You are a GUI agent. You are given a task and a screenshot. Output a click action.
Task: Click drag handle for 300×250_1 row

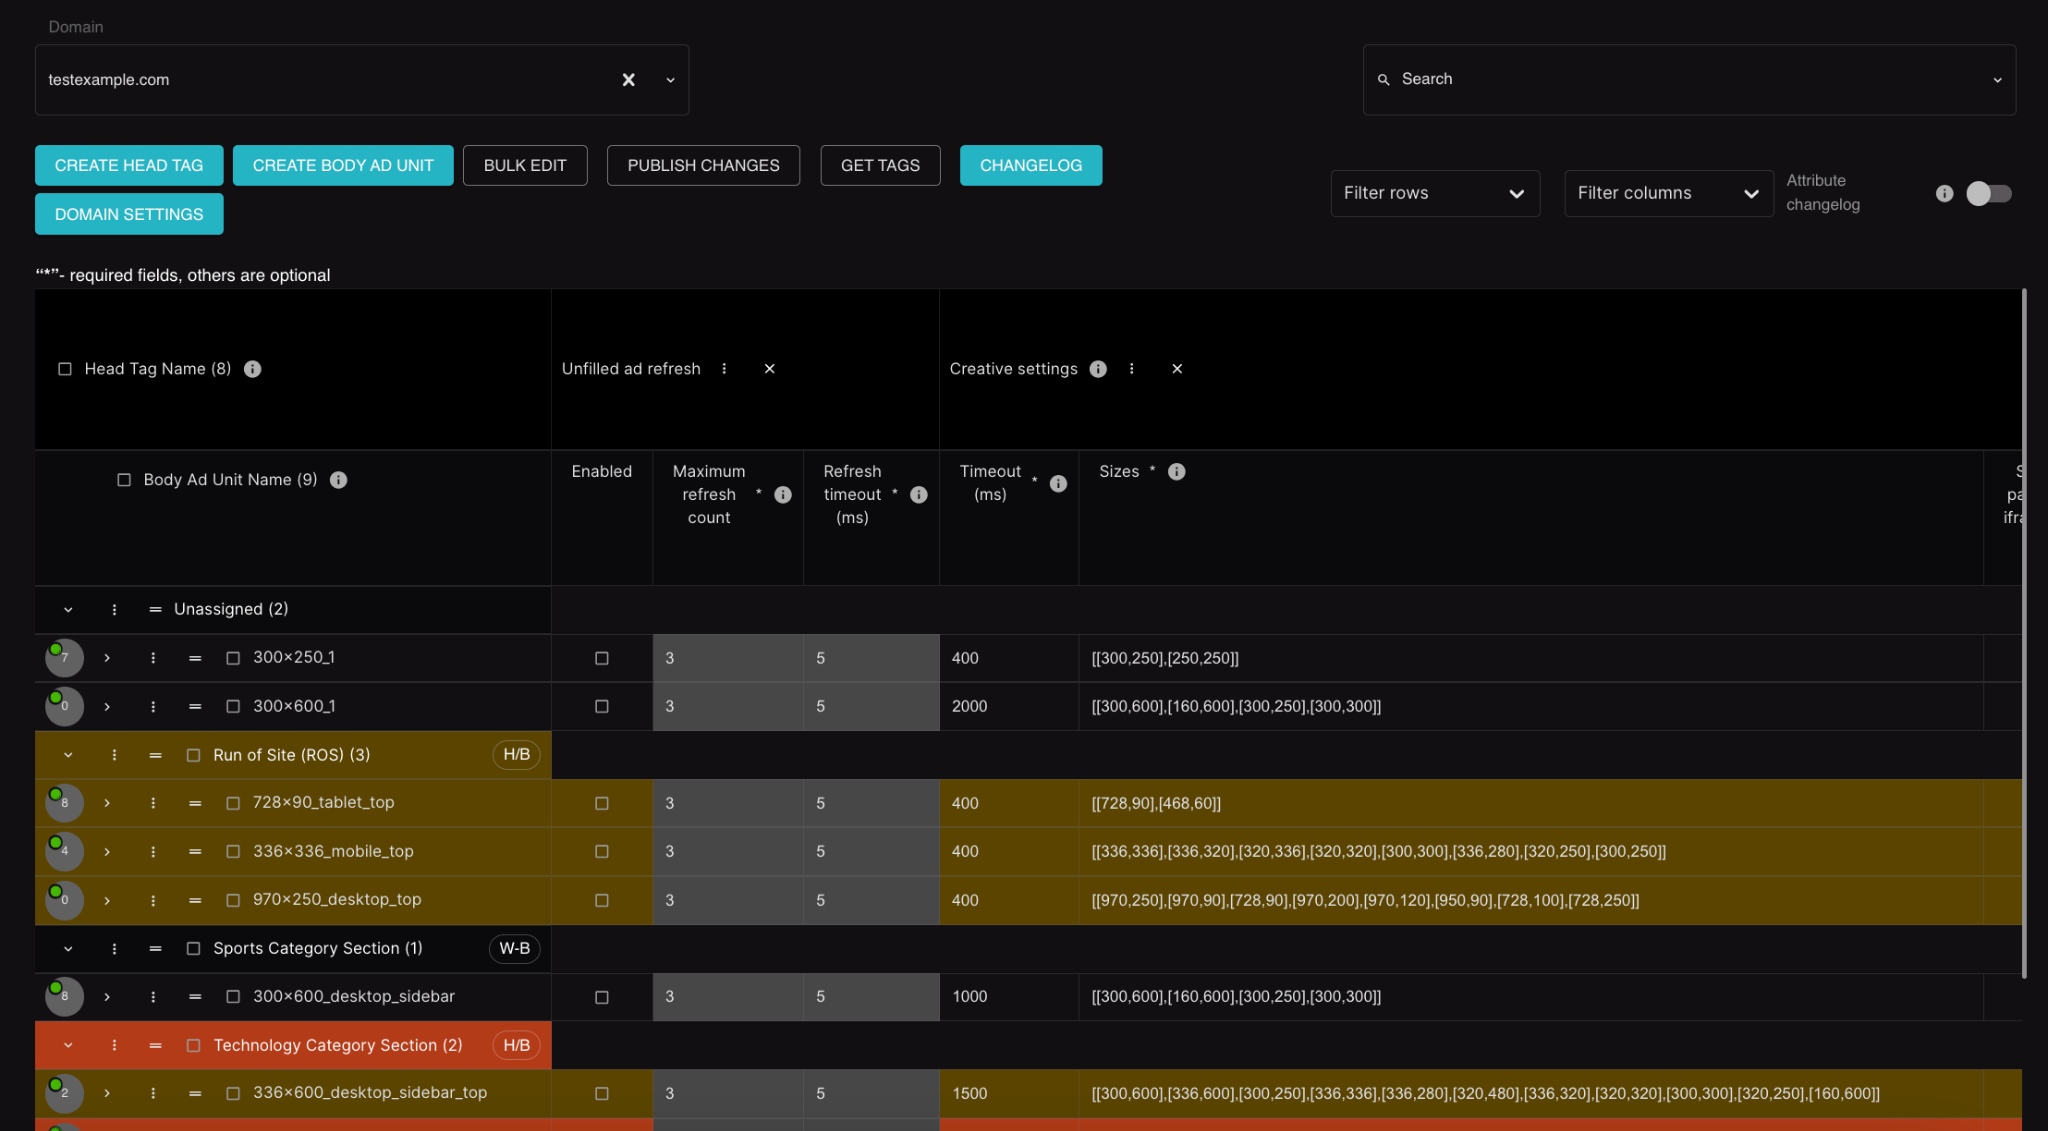(x=195, y=658)
